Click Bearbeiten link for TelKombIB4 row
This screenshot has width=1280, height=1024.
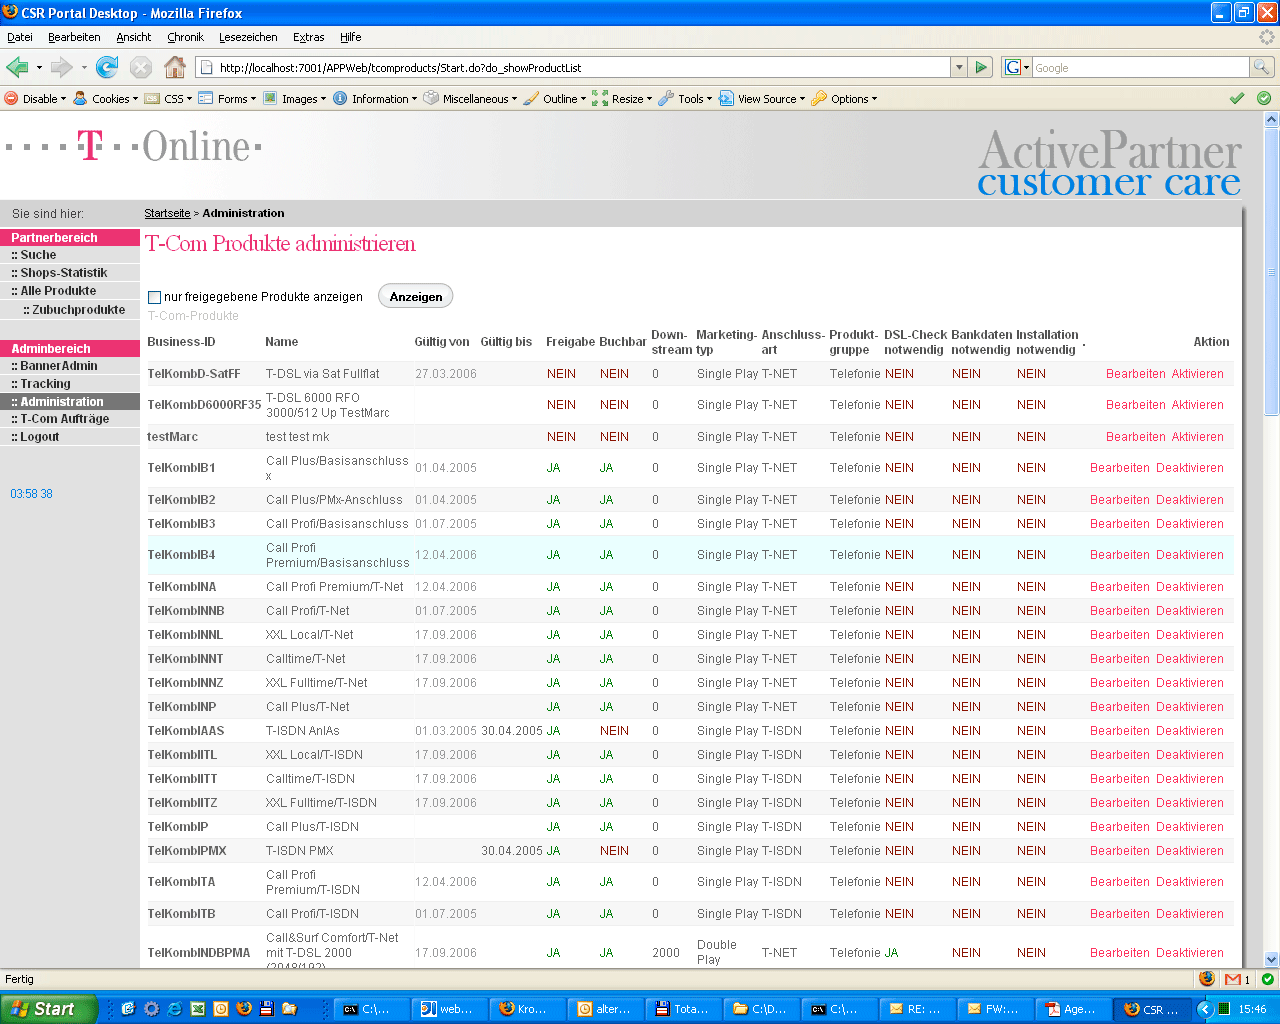1119,555
